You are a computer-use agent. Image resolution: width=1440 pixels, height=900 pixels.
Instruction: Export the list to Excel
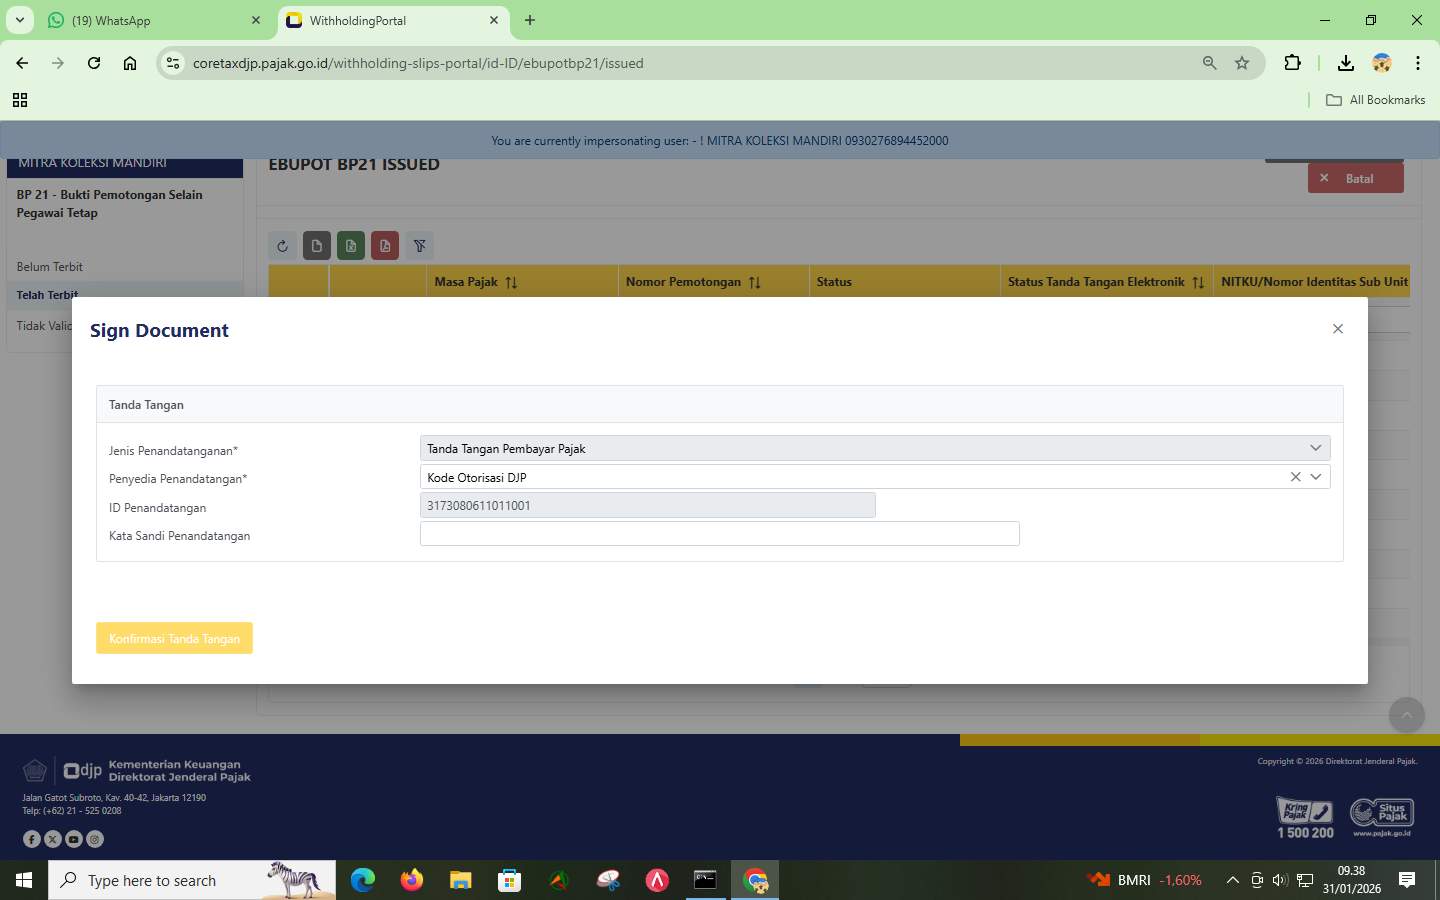coord(351,245)
